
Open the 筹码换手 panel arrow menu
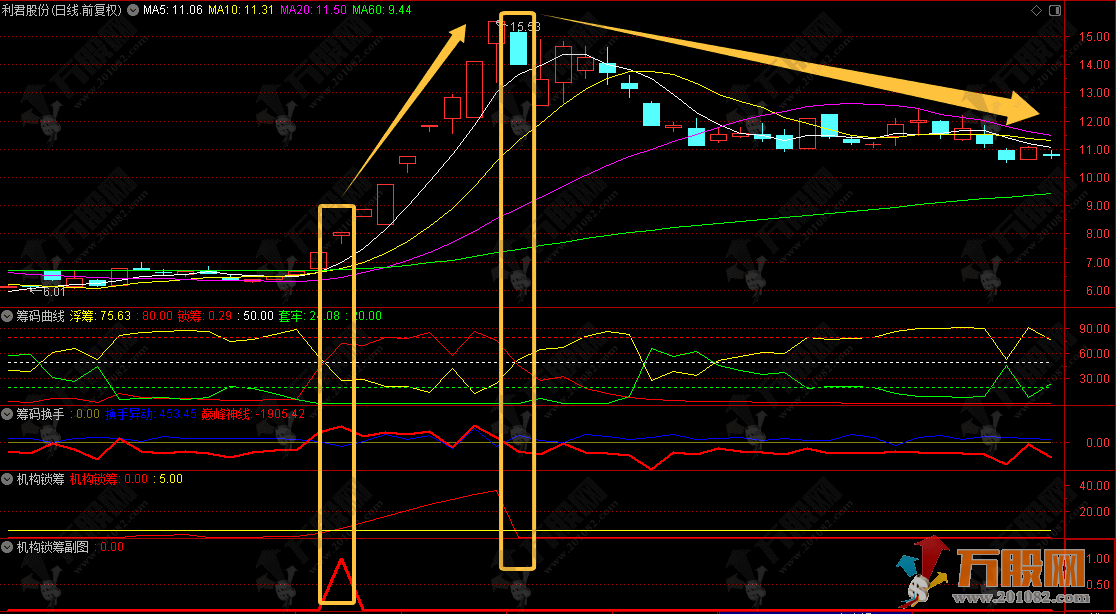click(x=8, y=413)
